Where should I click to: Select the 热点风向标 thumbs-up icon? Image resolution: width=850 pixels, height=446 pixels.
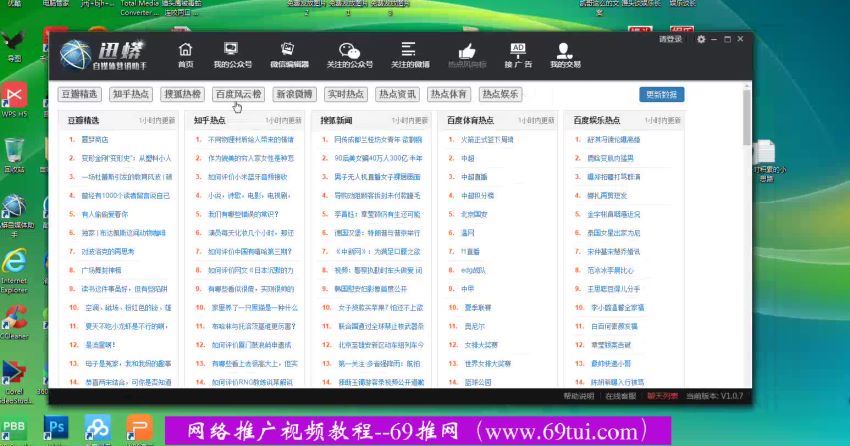click(x=467, y=56)
